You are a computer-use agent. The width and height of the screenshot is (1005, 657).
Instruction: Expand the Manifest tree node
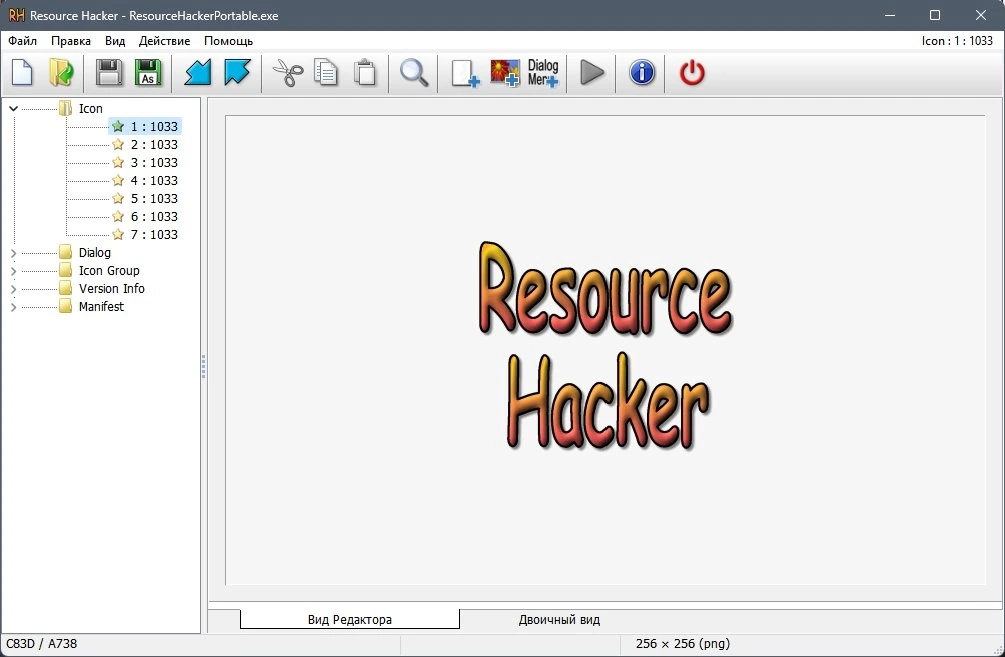tap(13, 307)
